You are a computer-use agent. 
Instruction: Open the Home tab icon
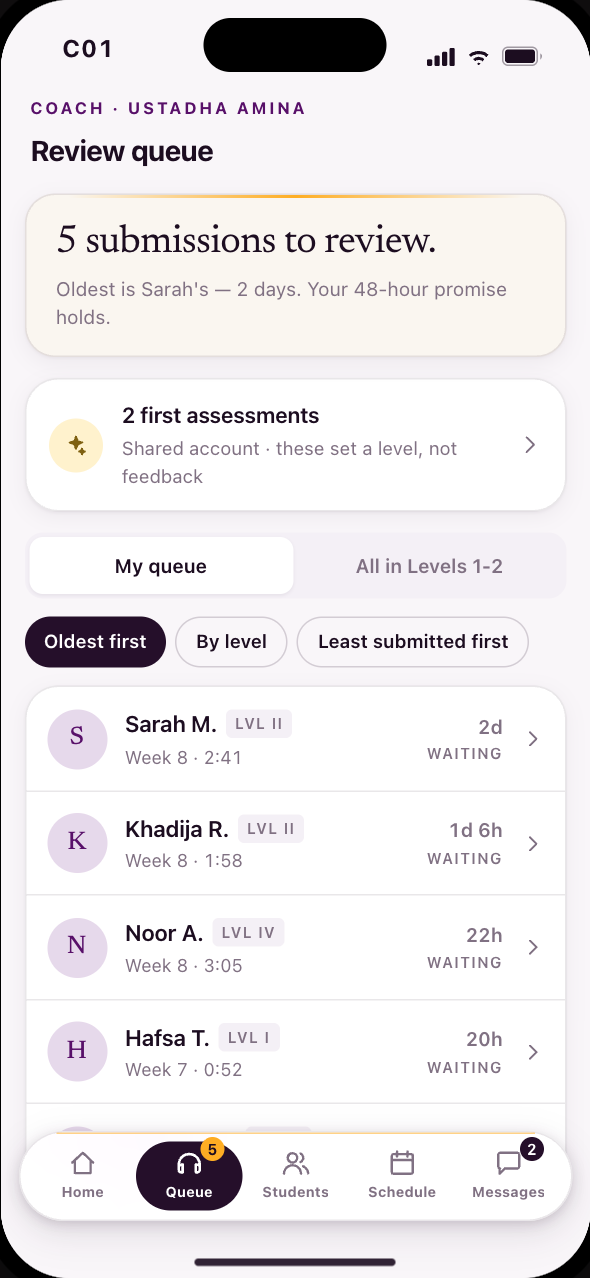click(83, 1163)
